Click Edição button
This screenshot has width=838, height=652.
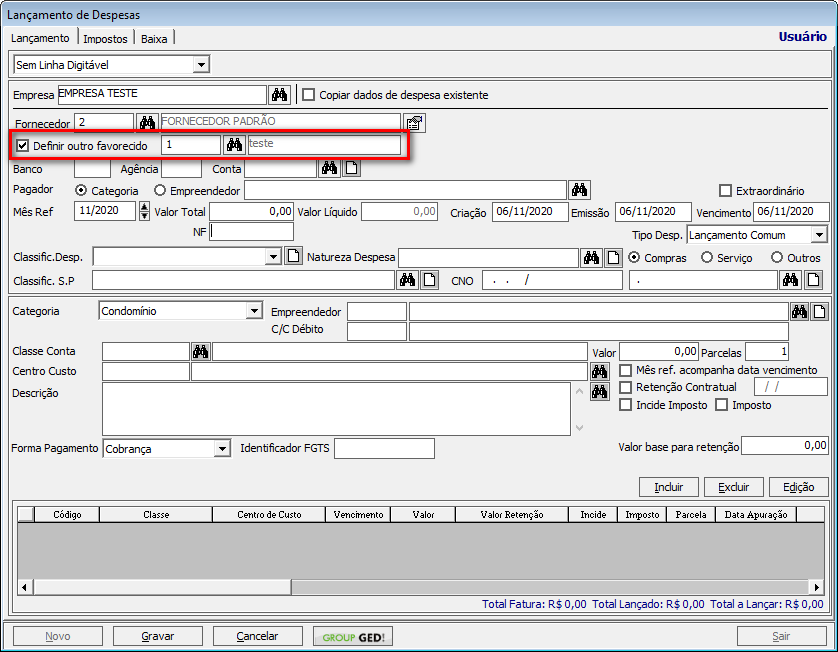(x=798, y=487)
